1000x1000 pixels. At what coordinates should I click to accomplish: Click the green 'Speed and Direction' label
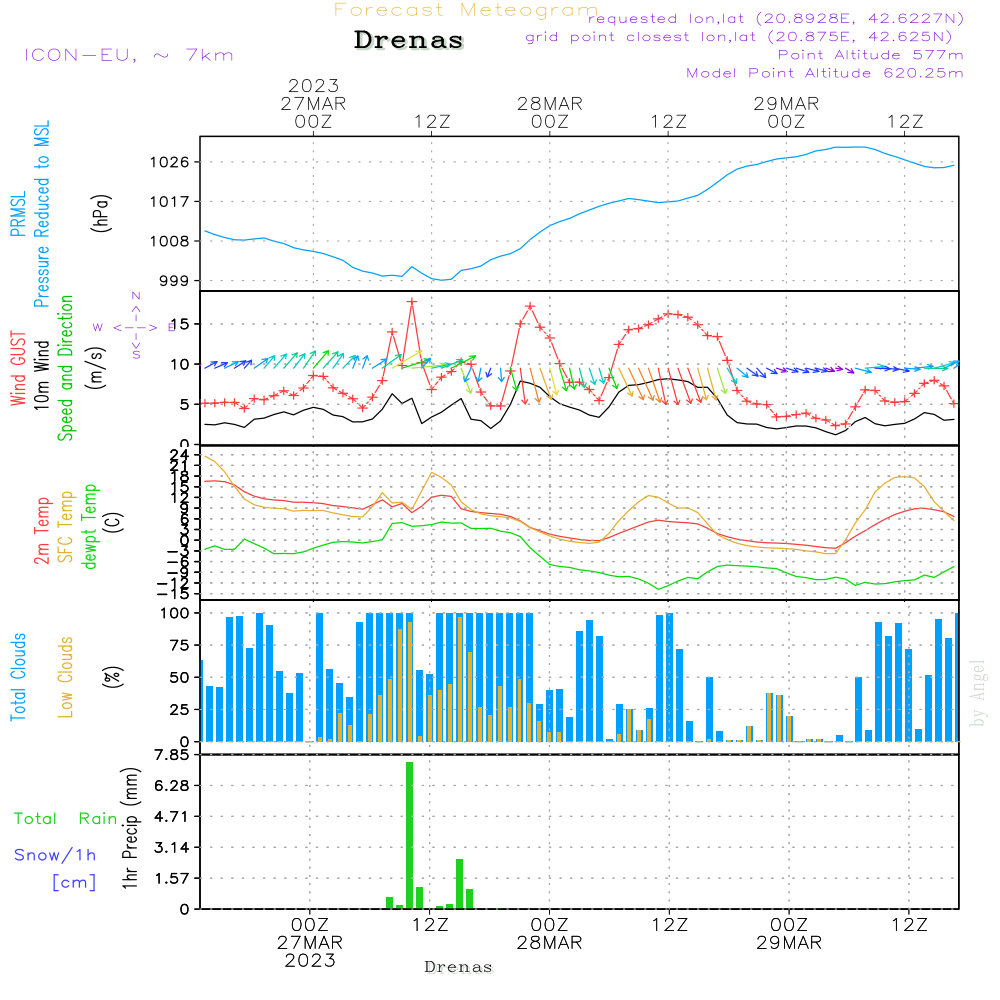[66, 368]
